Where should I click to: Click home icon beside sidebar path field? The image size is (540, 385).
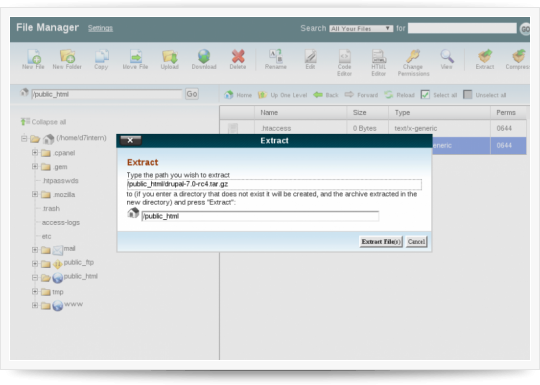pyautogui.click(x=24, y=92)
